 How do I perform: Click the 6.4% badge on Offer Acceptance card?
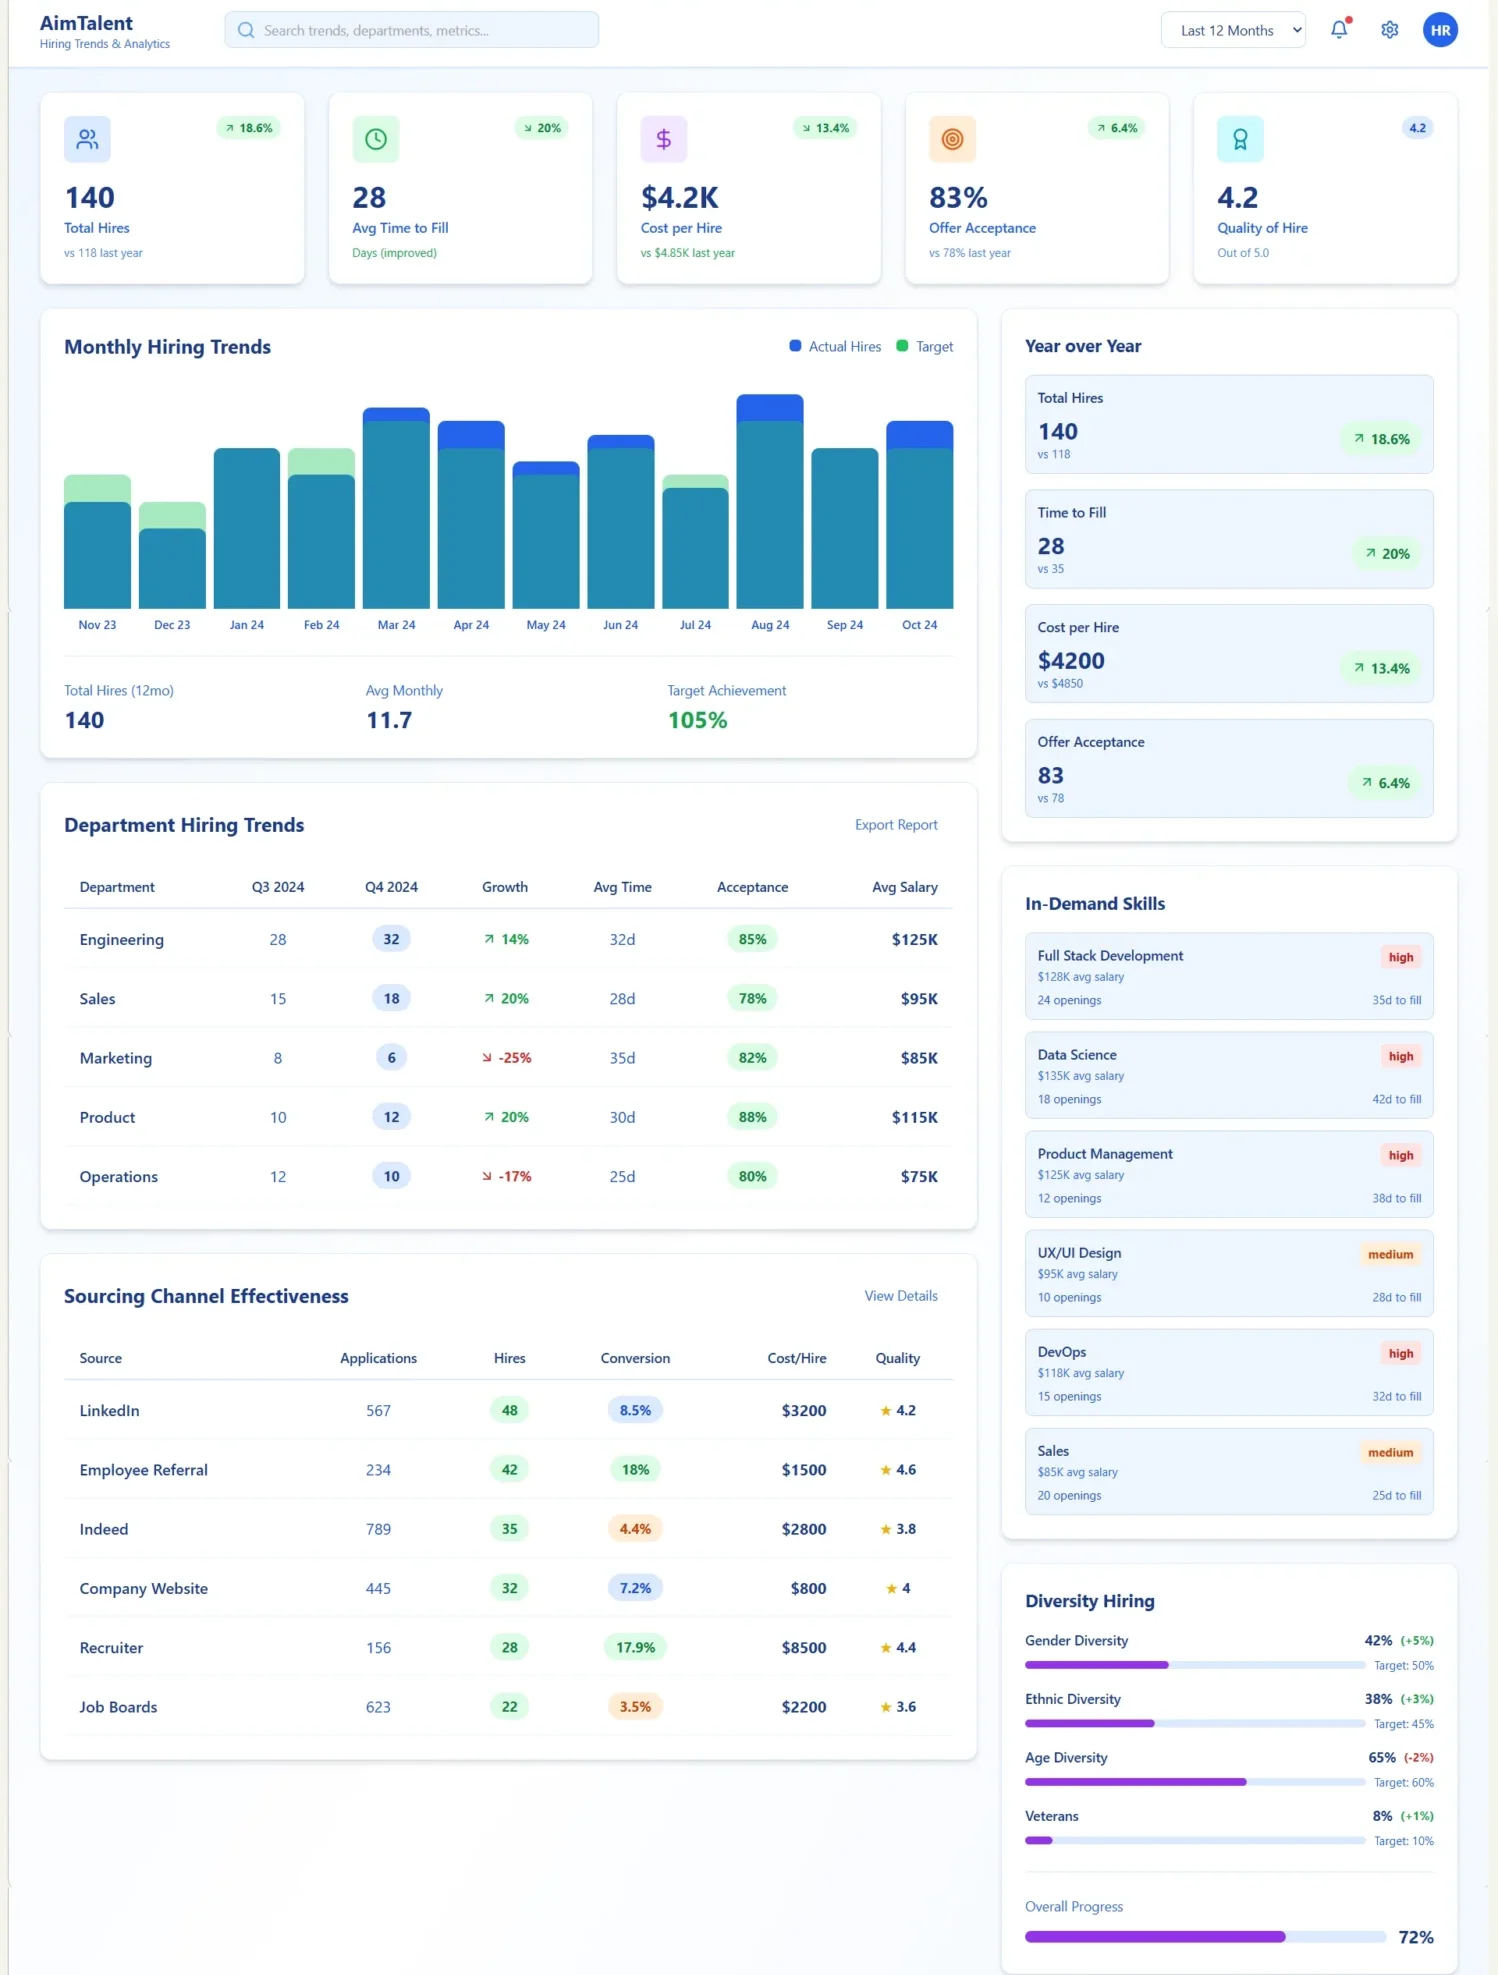1117,128
